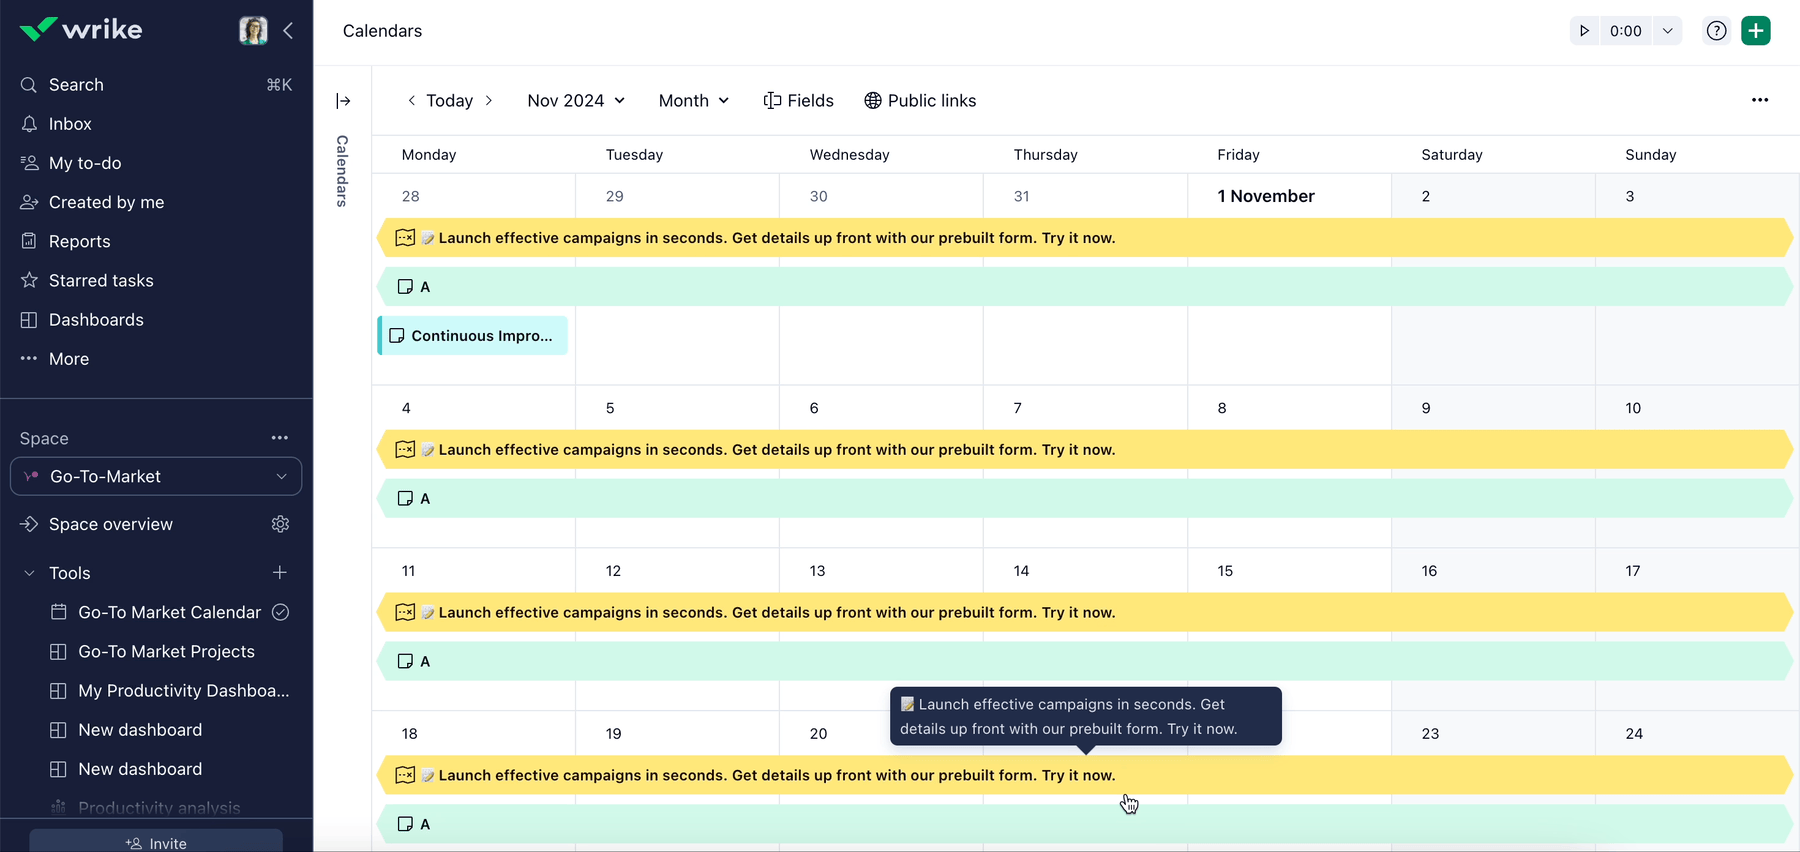Open Inbox in the sidebar
Viewport: 1800px width, 852px height.
click(x=70, y=124)
